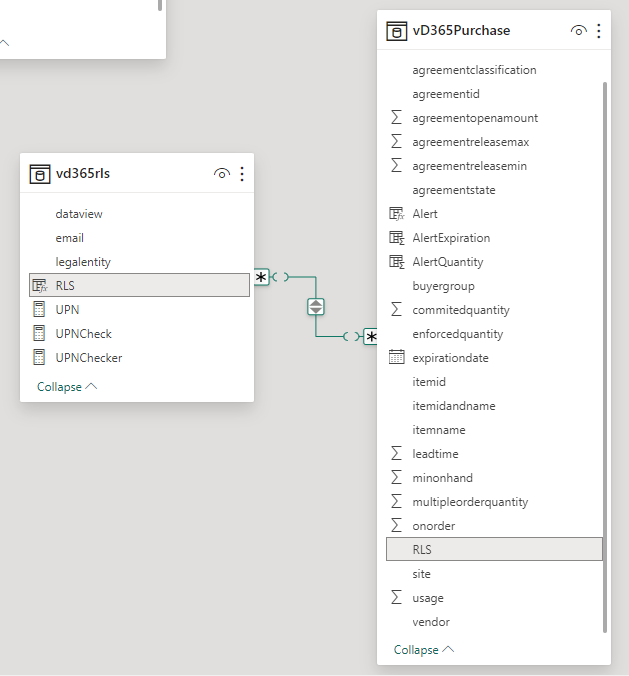
Task: Click the sigma icon next to minonhand
Action: click(x=396, y=477)
